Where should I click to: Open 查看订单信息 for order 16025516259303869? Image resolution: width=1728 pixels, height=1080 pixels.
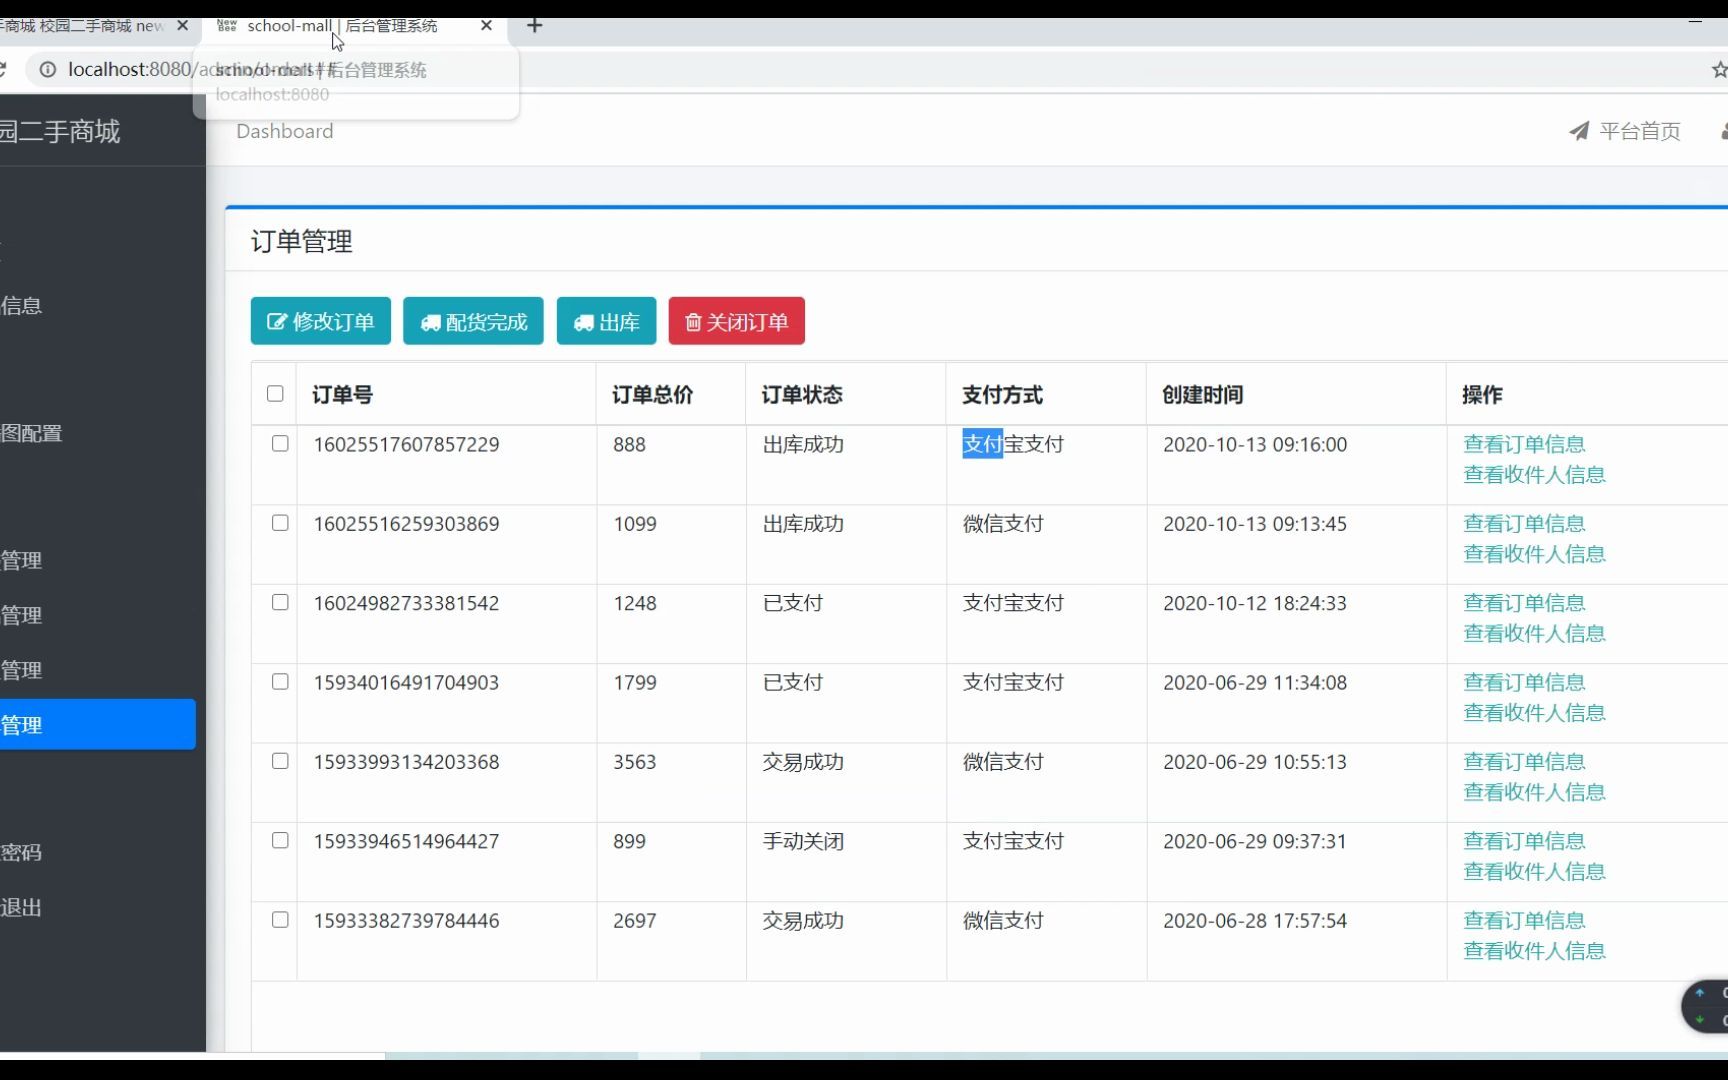pos(1524,524)
